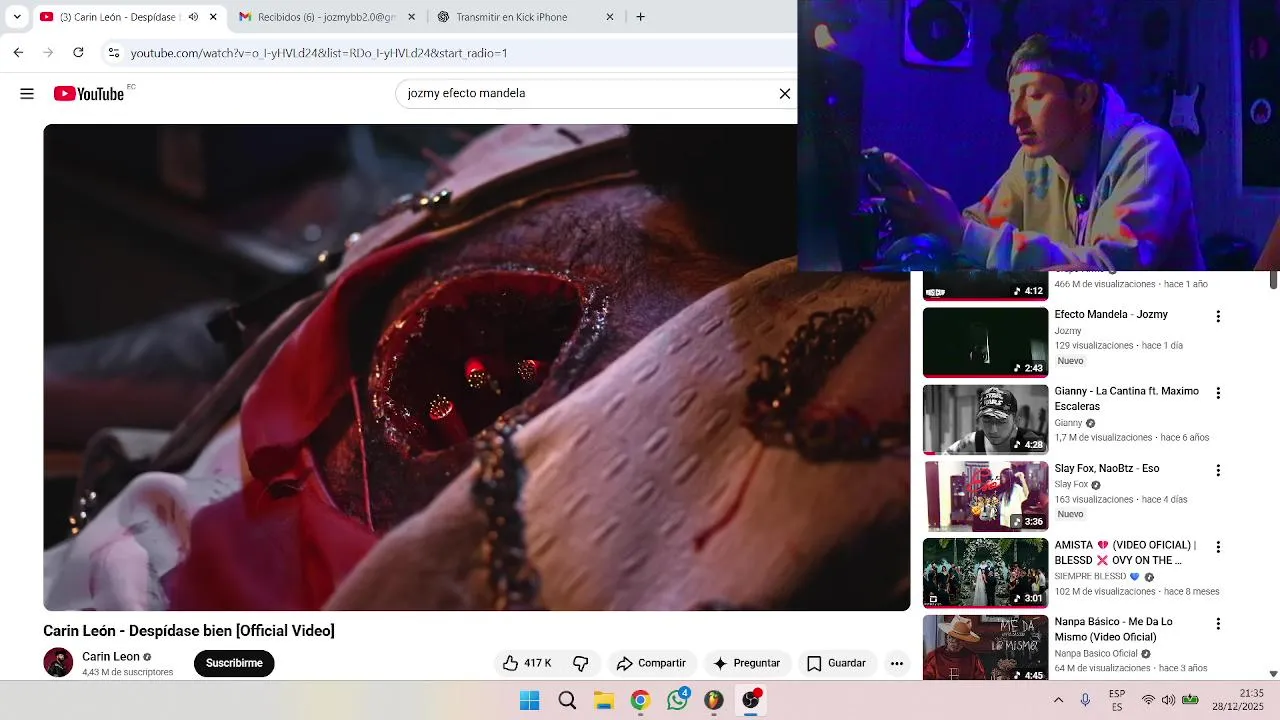Image resolution: width=1280 pixels, height=720 pixels.
Task: Open Carin Leon channel avatar
Action: click(58, 662)
